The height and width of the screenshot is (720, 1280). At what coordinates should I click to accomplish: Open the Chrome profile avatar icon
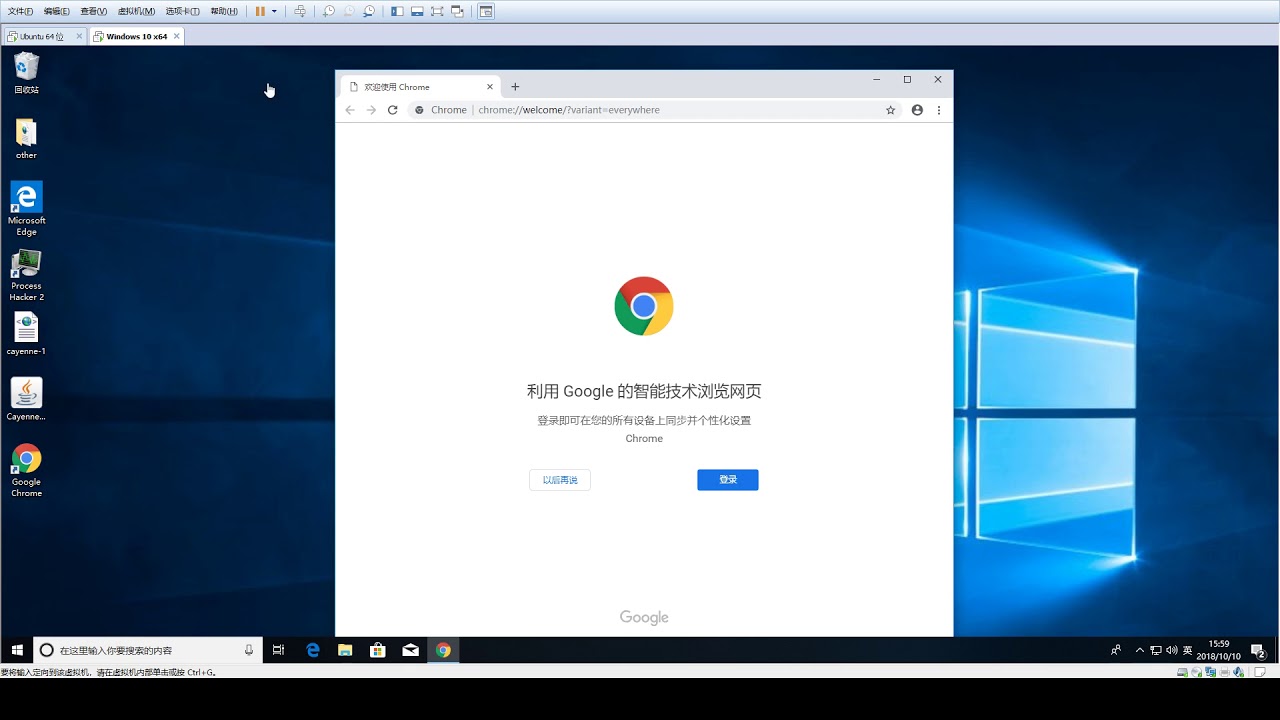917,110
